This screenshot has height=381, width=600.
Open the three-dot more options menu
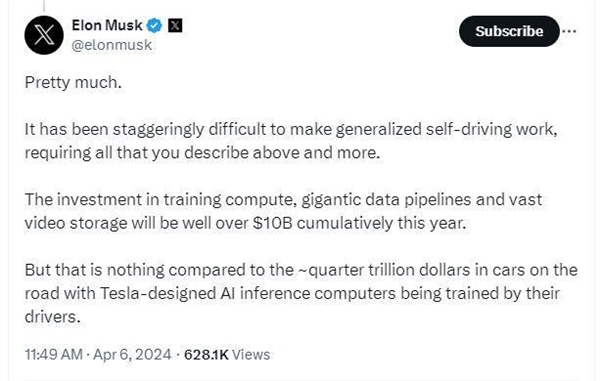point(570,31)
